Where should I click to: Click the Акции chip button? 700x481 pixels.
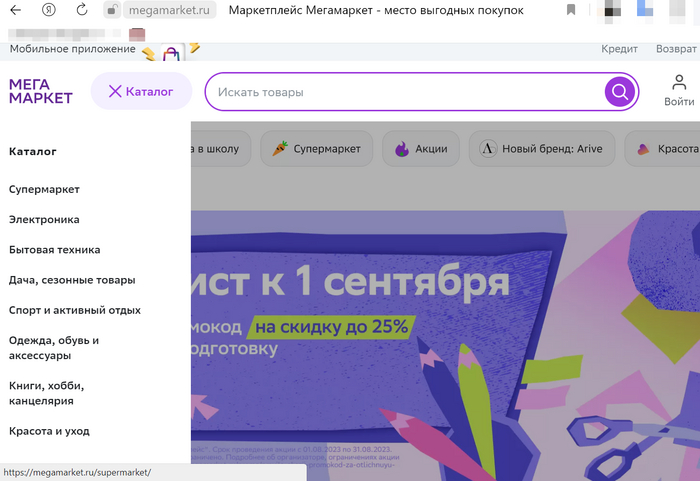[420, 149]
